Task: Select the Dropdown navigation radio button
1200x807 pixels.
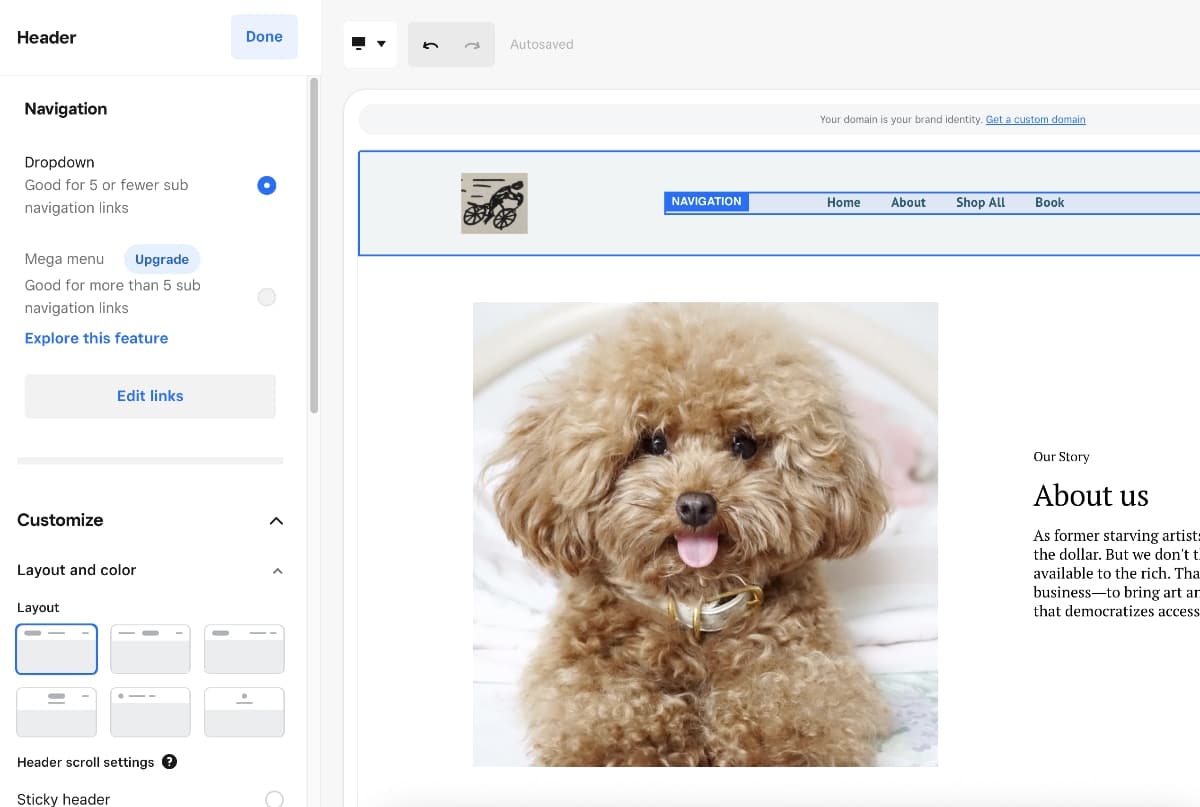Action: click(266, 185)
